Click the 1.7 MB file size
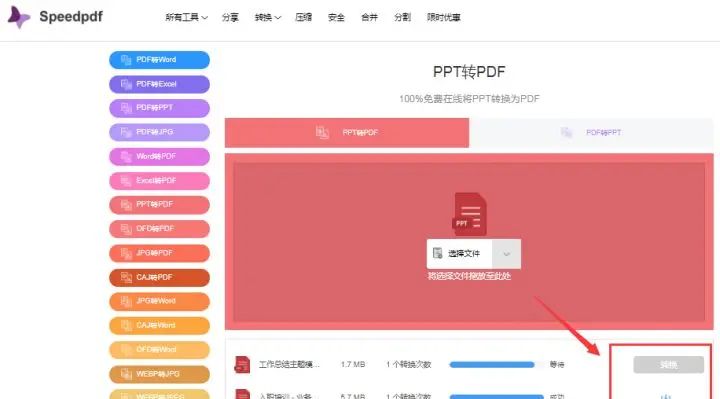 tap(353, 365)
